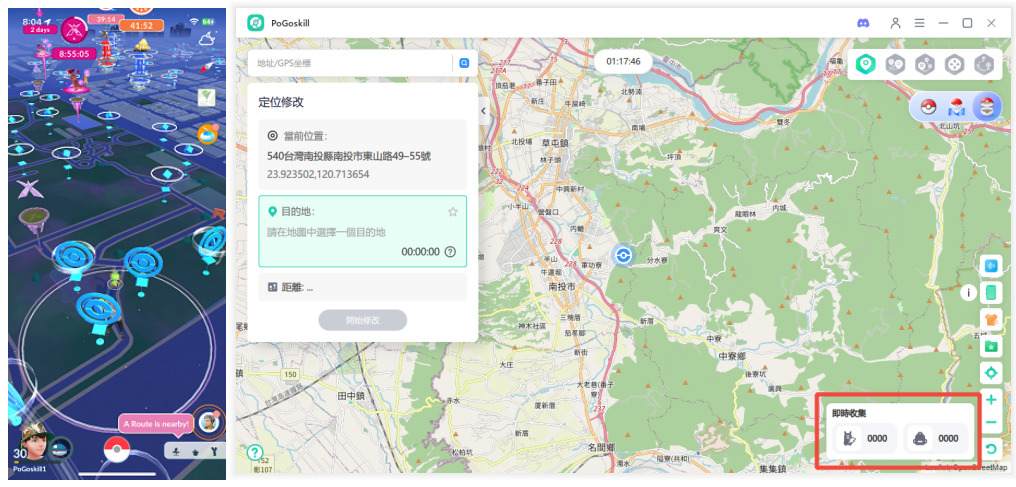The image size is (1016, 487).
Task: Select multi-spot route mode icon
Action: [x=925, y=64]
